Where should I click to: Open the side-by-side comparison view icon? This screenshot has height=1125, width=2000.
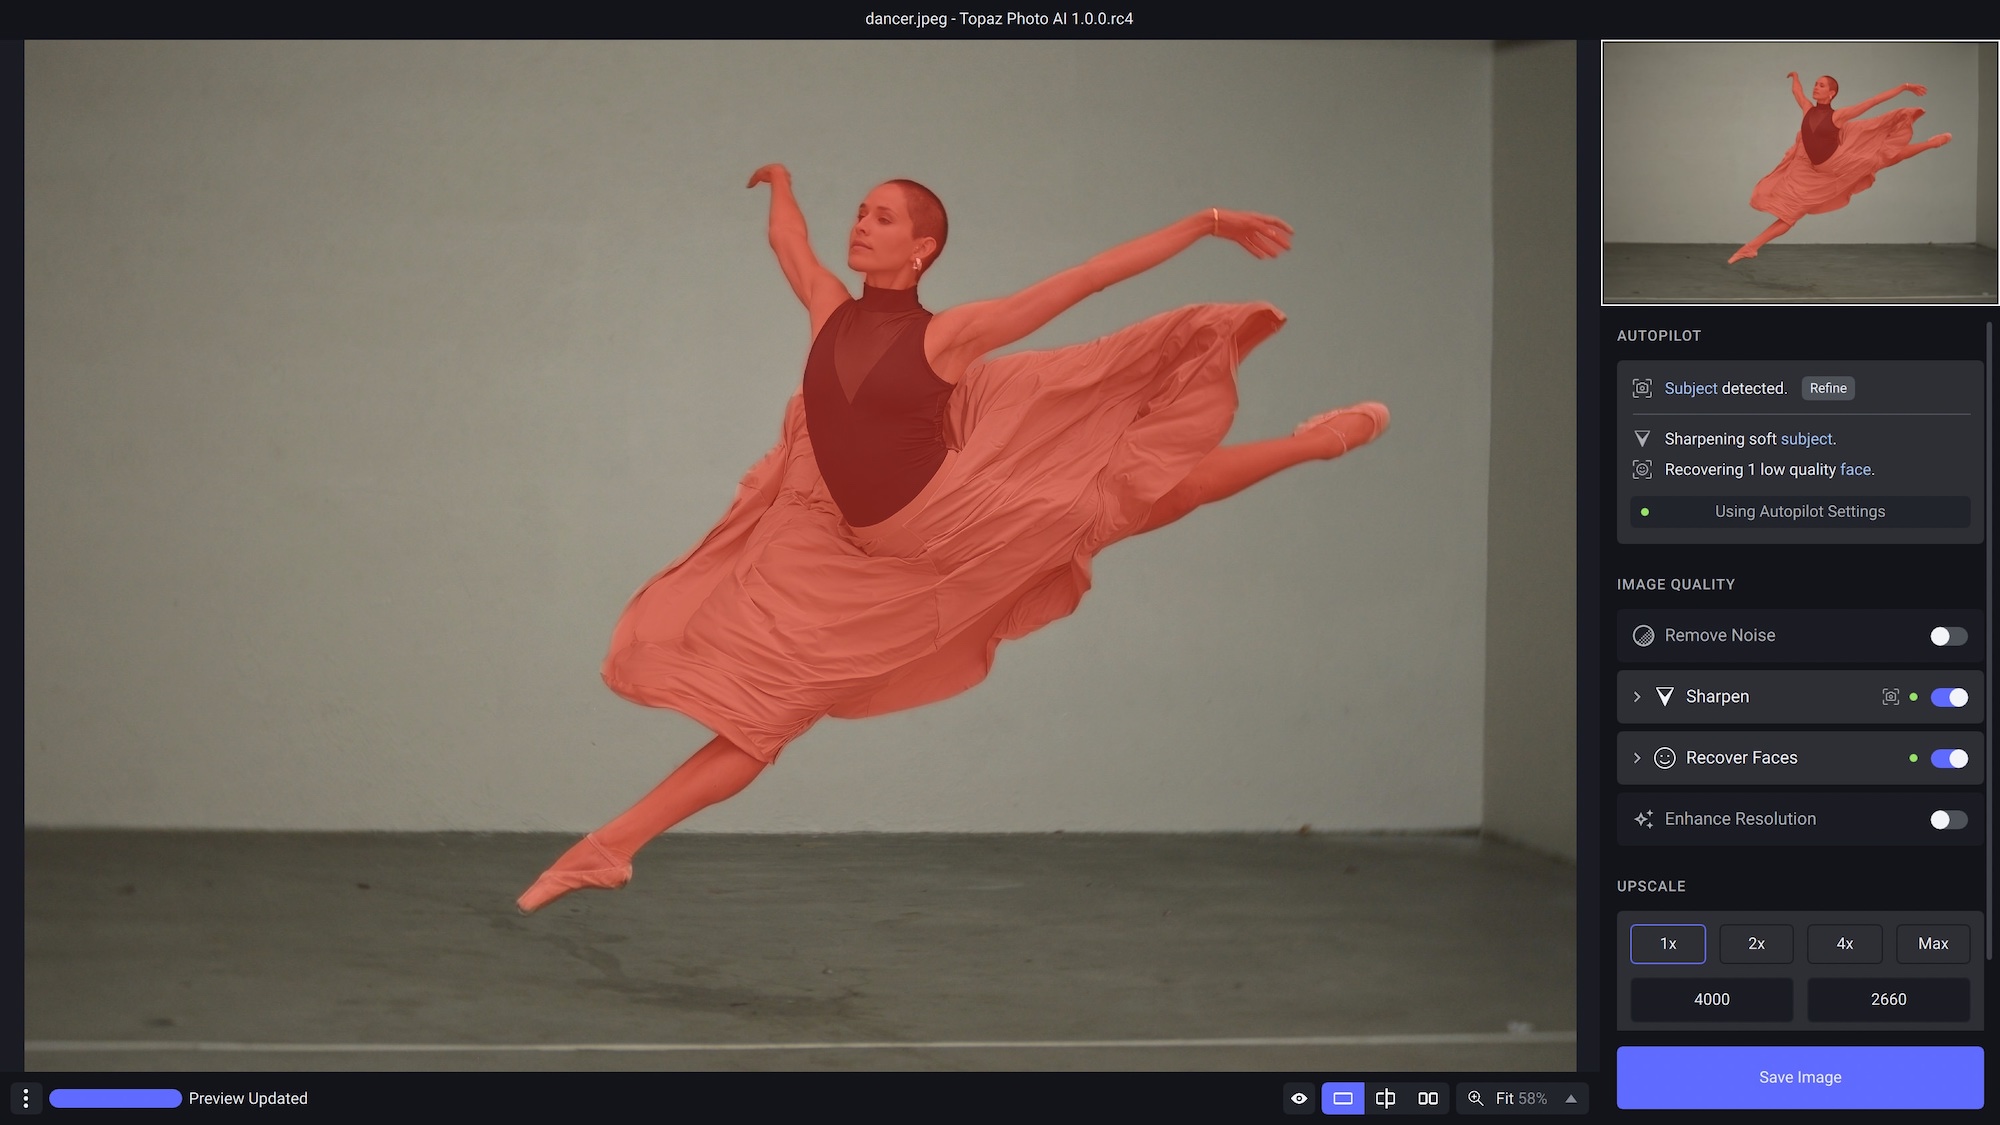click(1428, 1098)
